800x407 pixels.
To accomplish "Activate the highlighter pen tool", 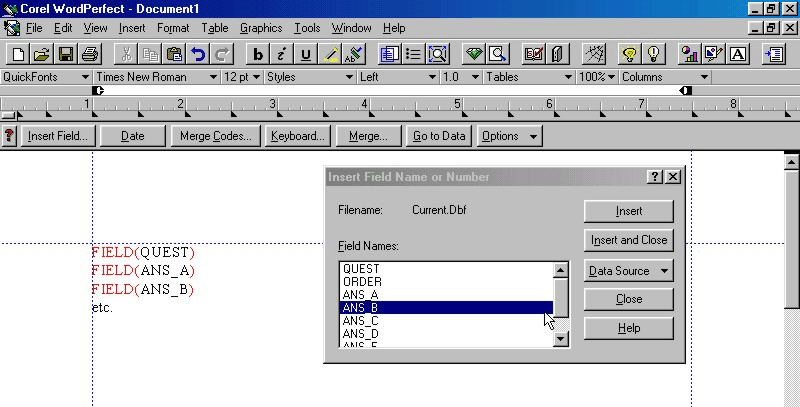I will 330,54.
